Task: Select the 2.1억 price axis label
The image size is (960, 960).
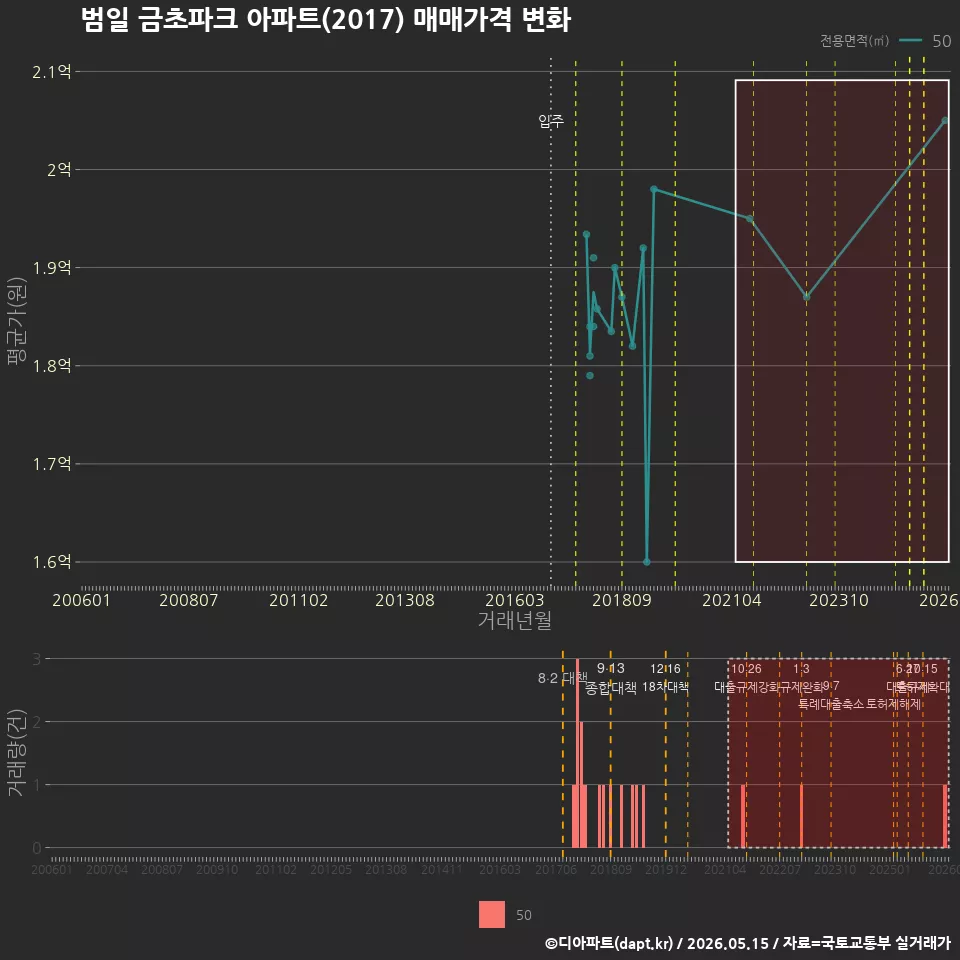Action: (x=52, y=72)
